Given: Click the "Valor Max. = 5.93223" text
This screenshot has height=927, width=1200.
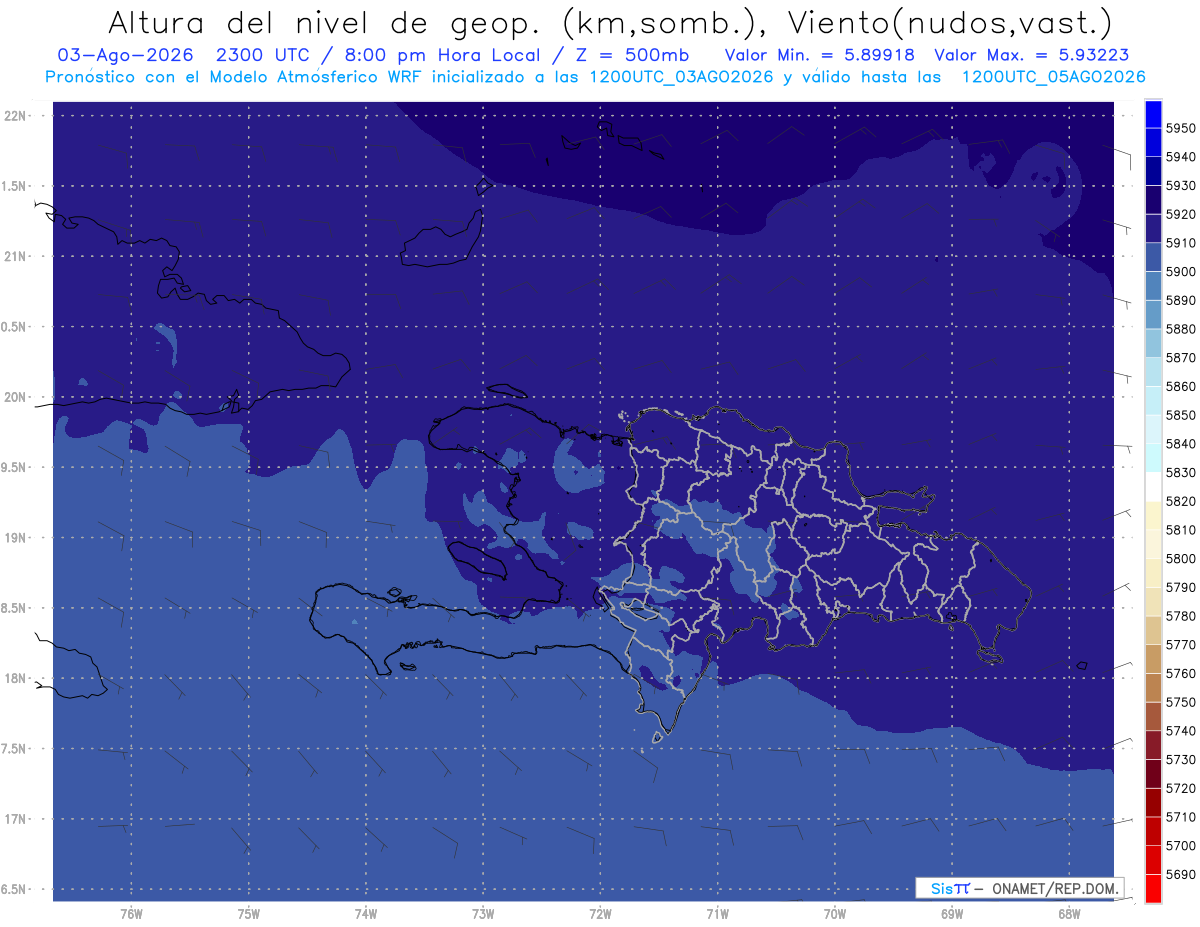Looking at the screenshot, I should click(1031, 55).
